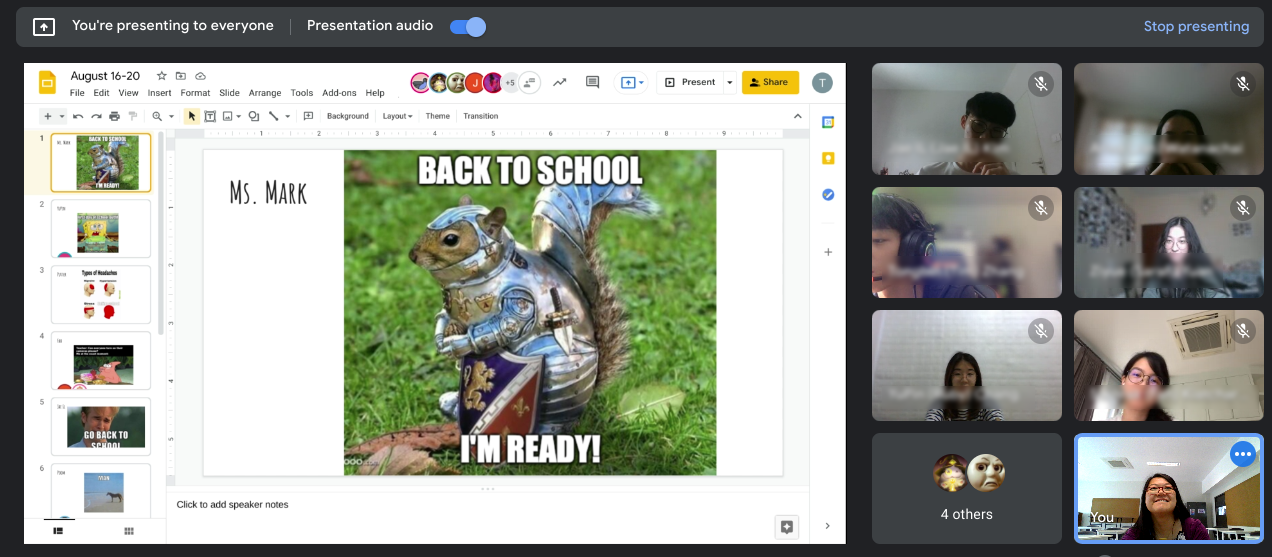Star the August 16-20 presentation

tap(163, 76)
